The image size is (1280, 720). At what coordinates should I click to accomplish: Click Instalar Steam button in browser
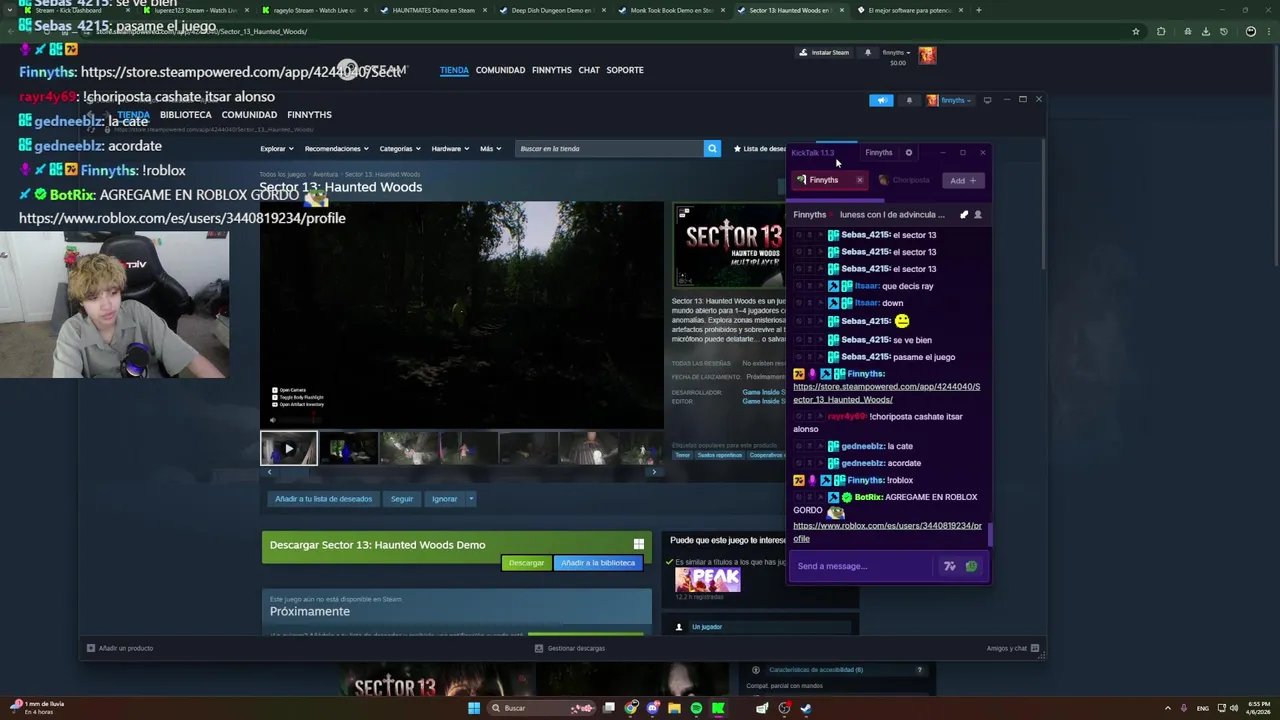(824, 53)
